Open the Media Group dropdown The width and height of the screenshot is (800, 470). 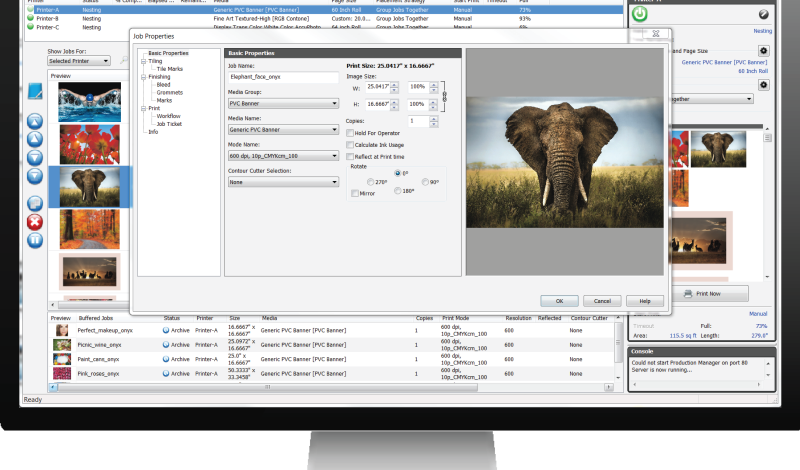point(283,103)
